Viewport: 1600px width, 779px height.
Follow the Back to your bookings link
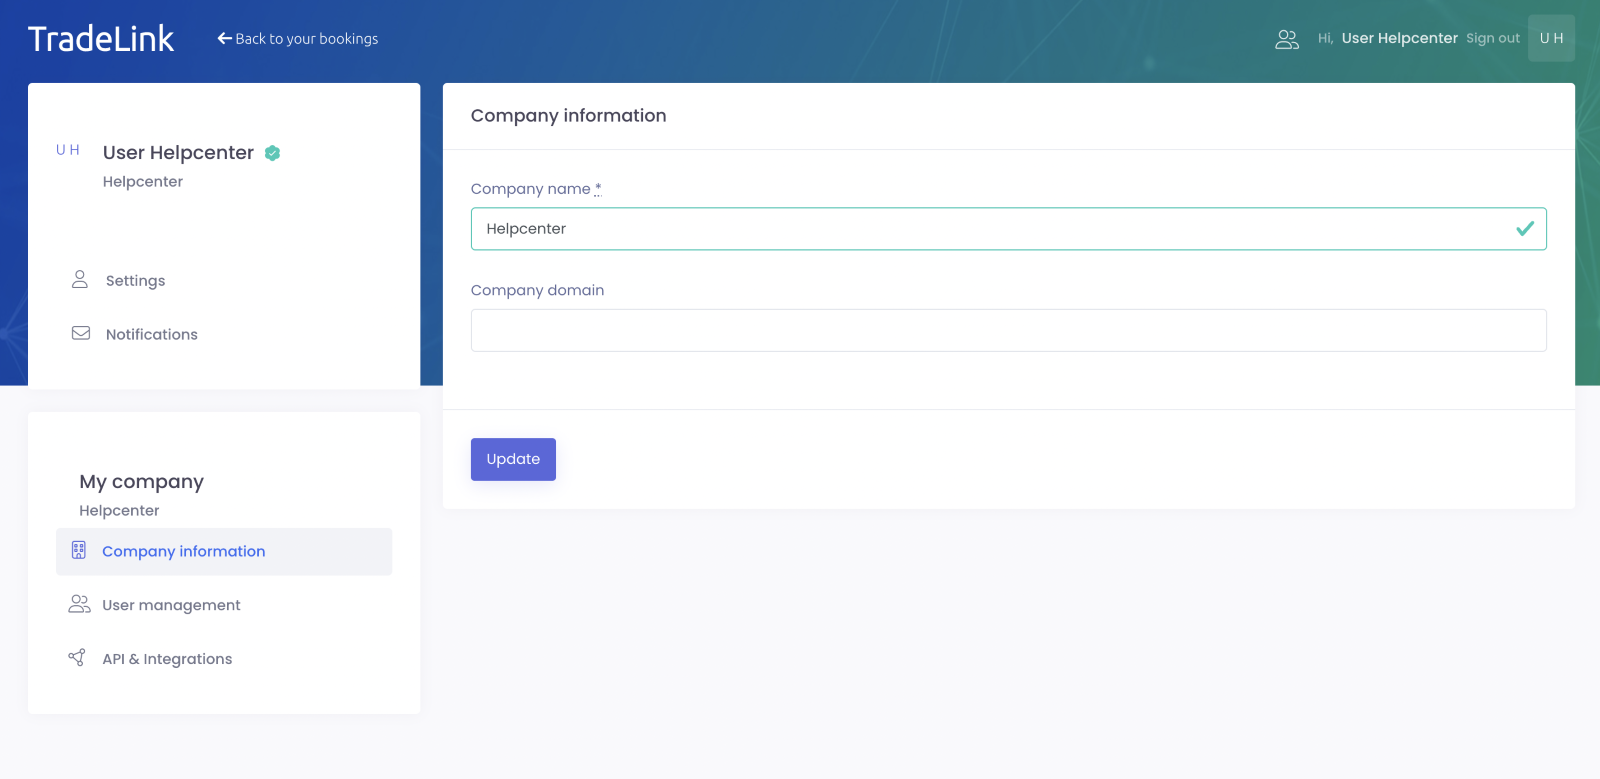306,39
